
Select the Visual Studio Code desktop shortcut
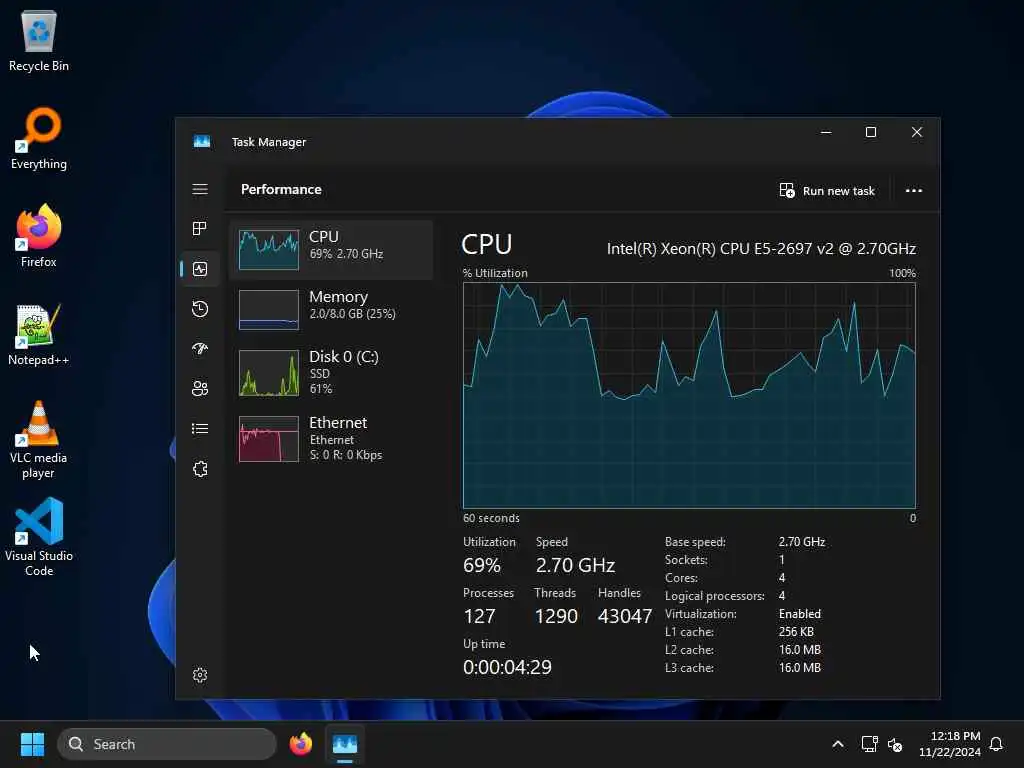click(39, 537)
